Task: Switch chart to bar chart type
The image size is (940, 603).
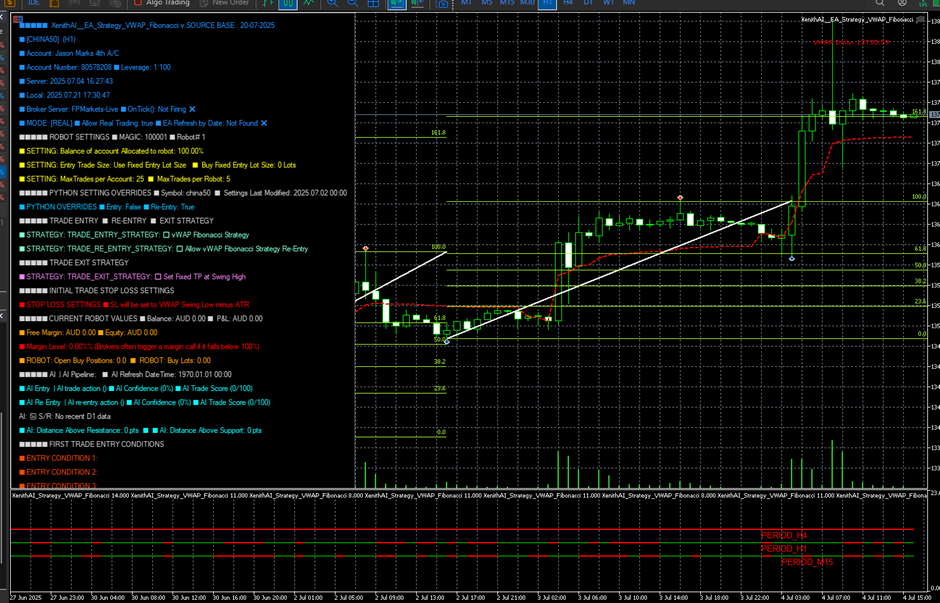Action: 267,3
